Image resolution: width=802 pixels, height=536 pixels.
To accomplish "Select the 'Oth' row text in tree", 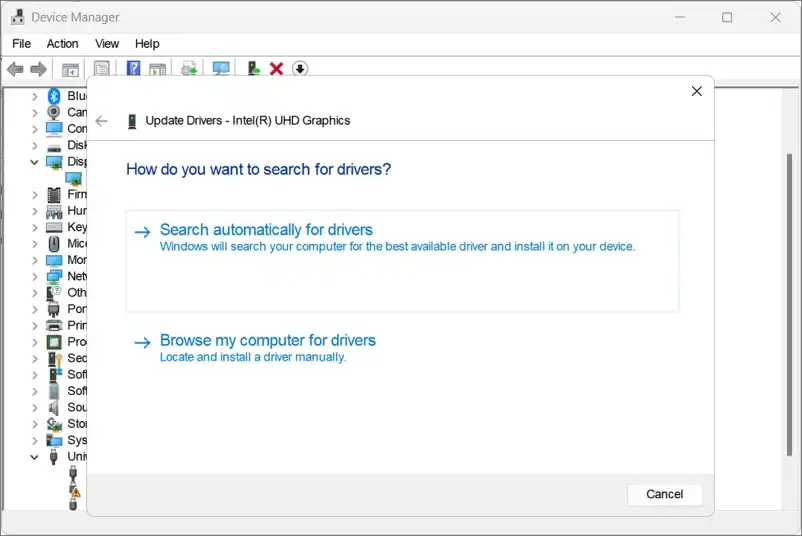I will tap(77, 293).
